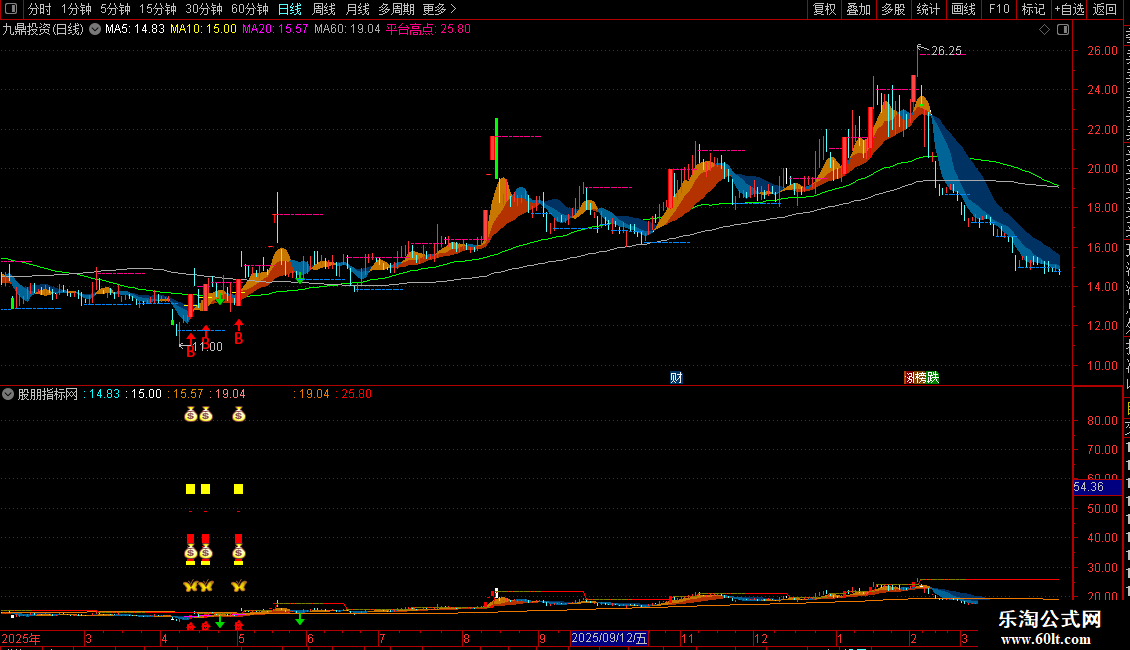Click the 2025年 timeline label
Viewport: 1130px width, 650px height.
pos(21,639)
